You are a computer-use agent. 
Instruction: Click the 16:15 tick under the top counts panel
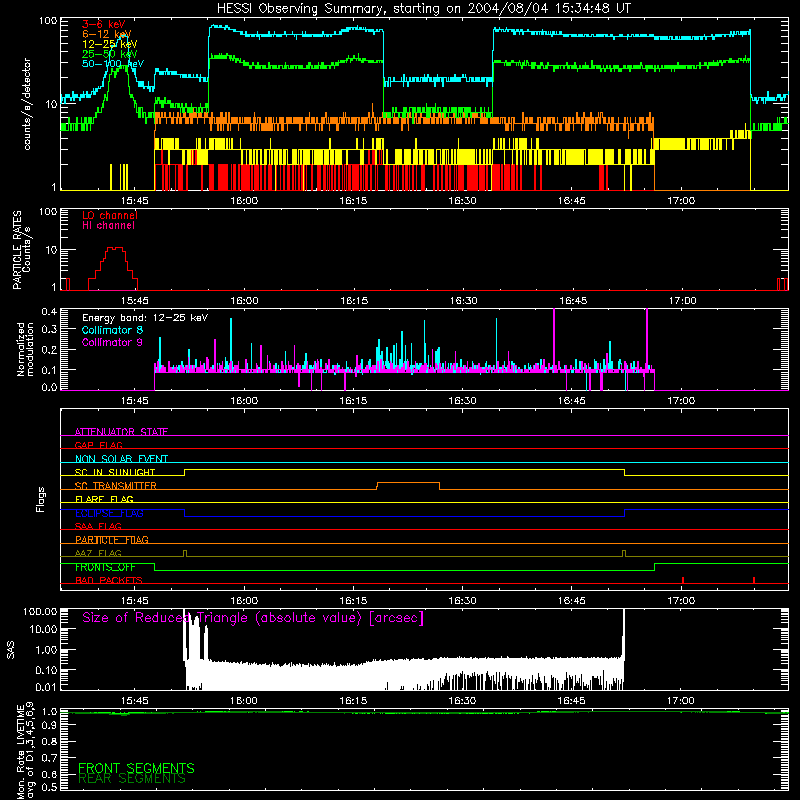(353, 201)
